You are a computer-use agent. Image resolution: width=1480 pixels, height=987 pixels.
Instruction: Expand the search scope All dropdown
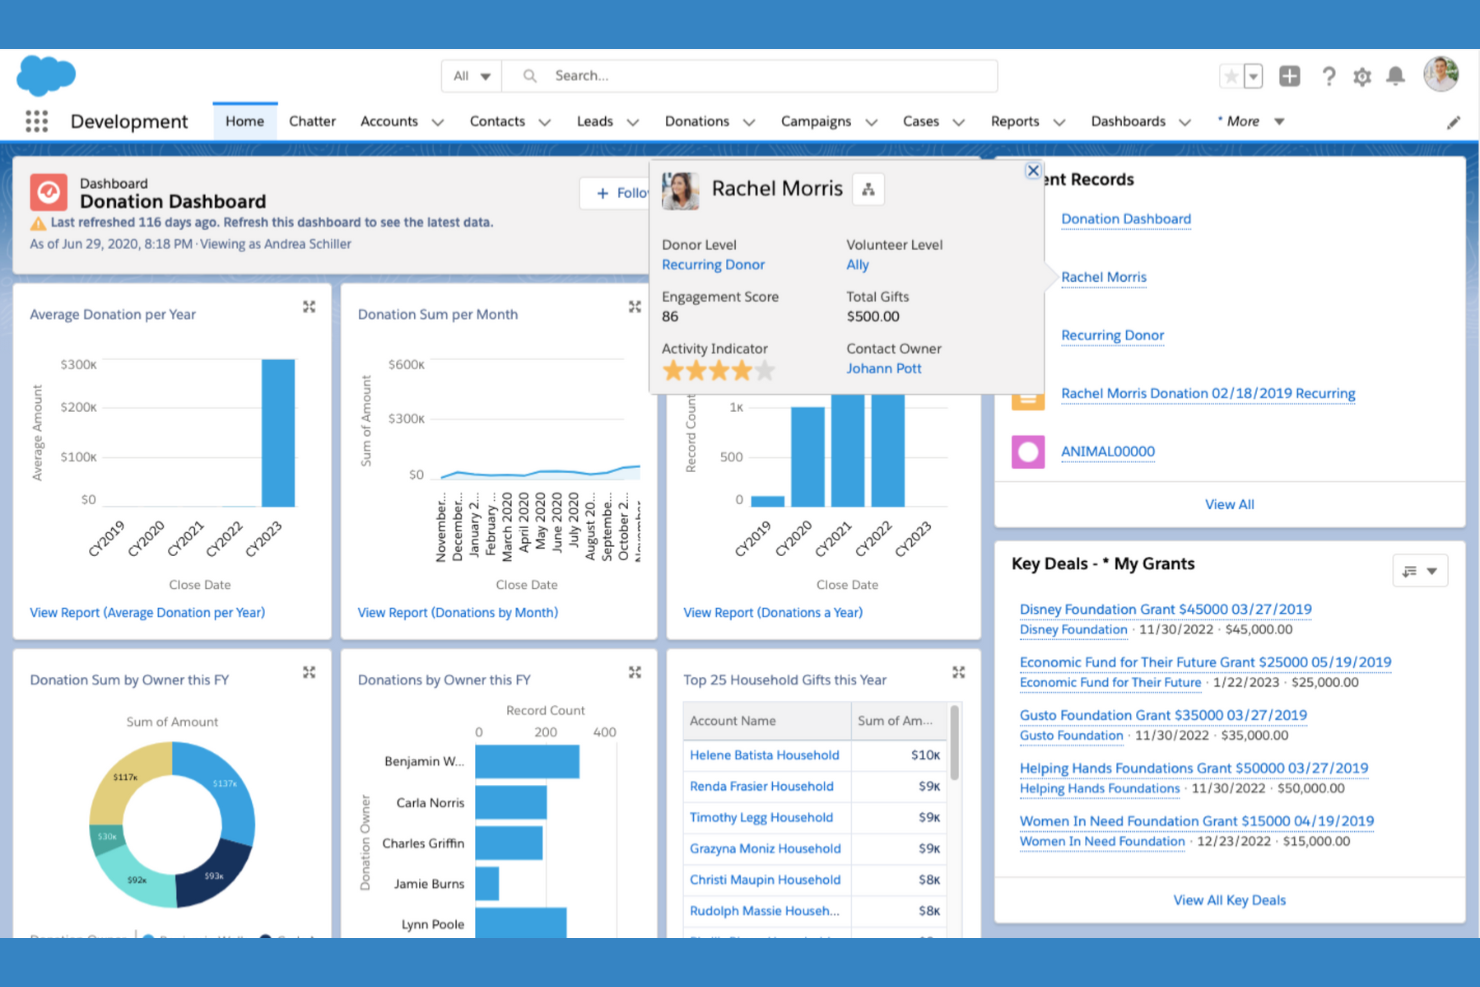tap(470, 75)
